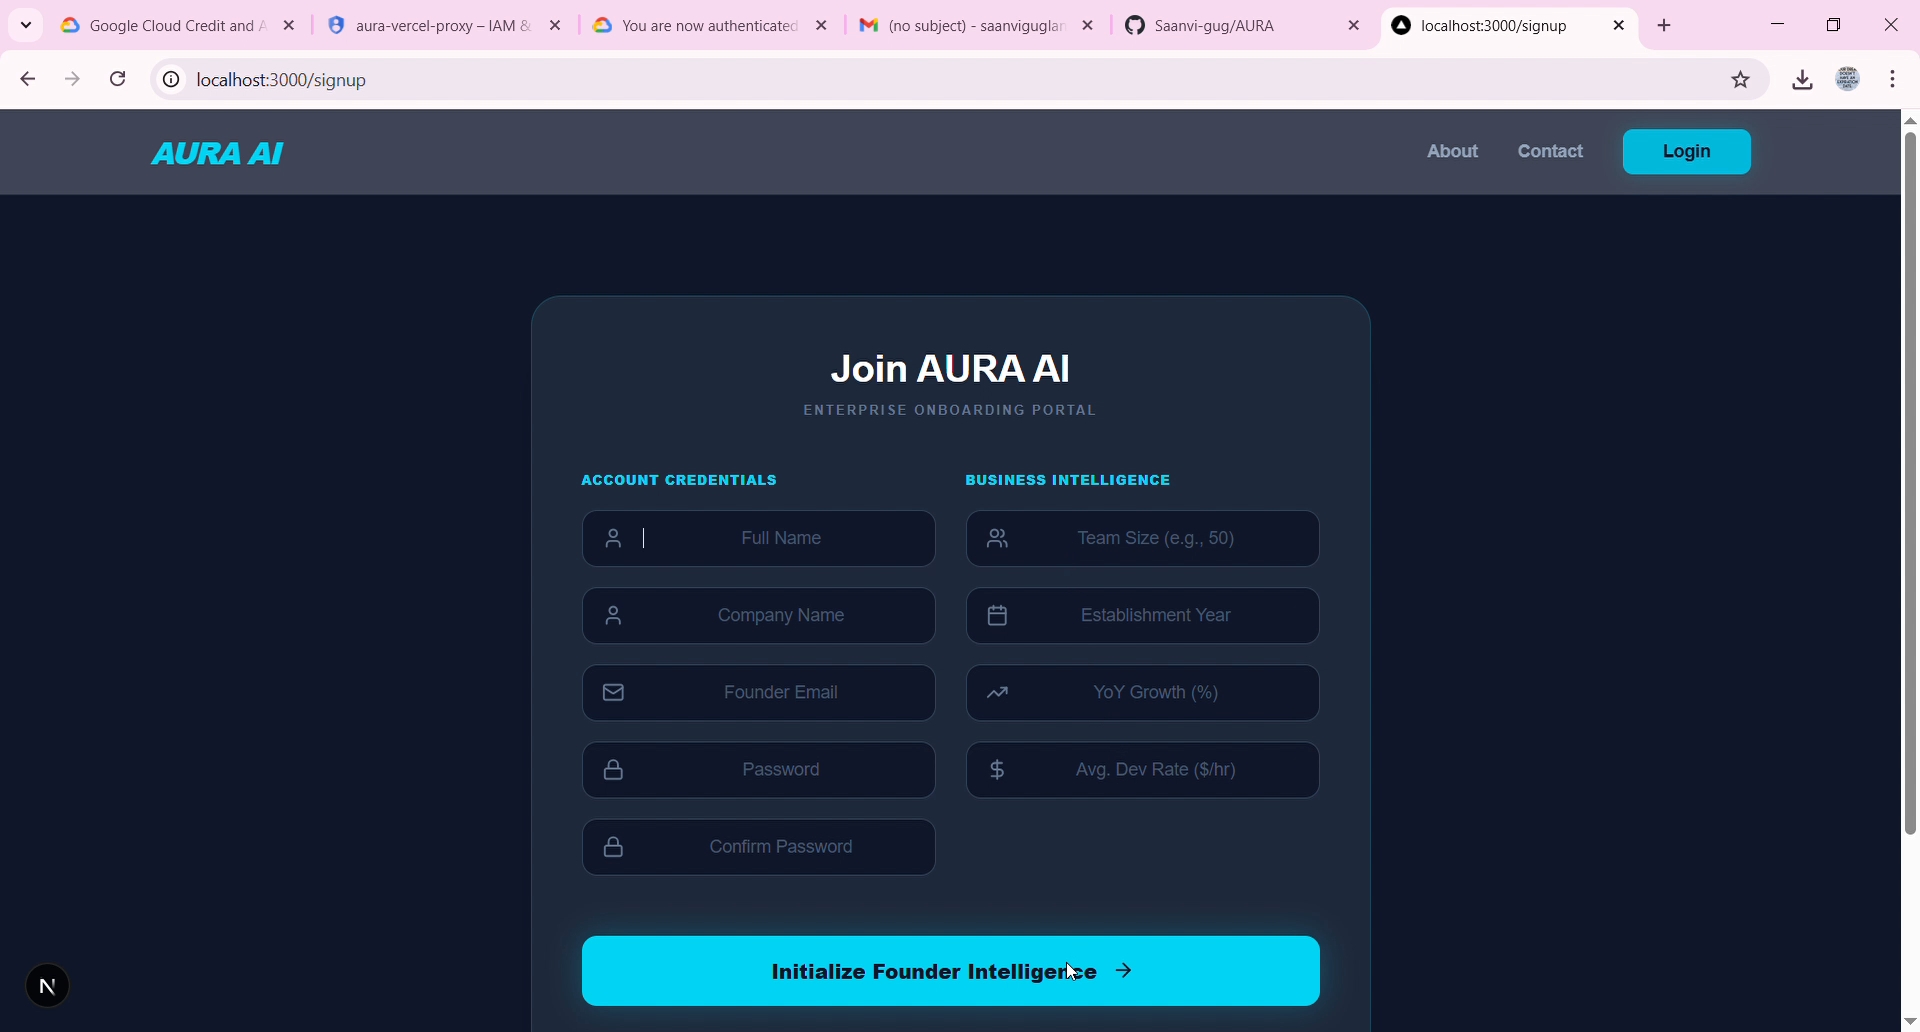This screenshot has width=1920, height=1032.
Task: Click the Full Name field
Action: pos(760,539)
